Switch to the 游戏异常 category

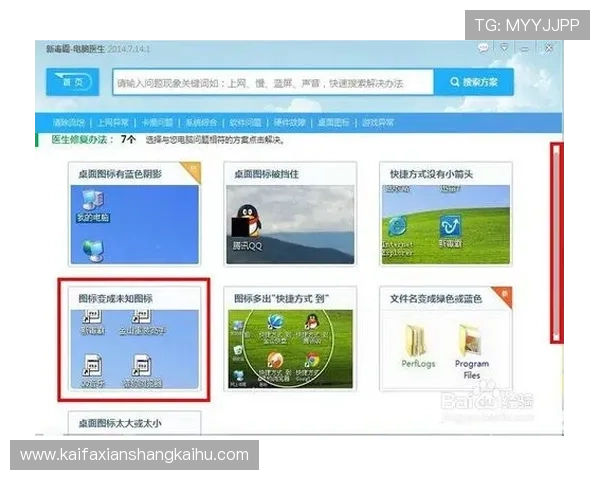(378, 122)
